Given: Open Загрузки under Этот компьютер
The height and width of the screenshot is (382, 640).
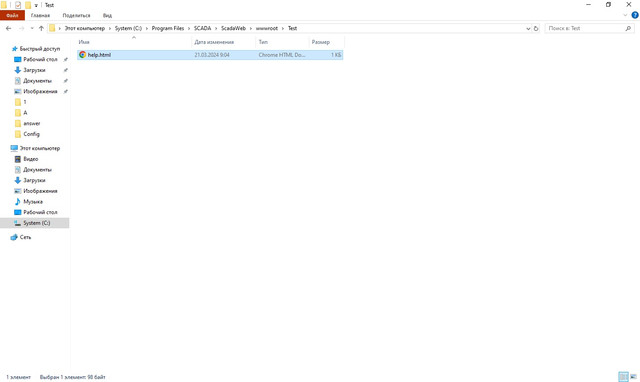Looking at the screenshot, I should (x=34, y=180).
